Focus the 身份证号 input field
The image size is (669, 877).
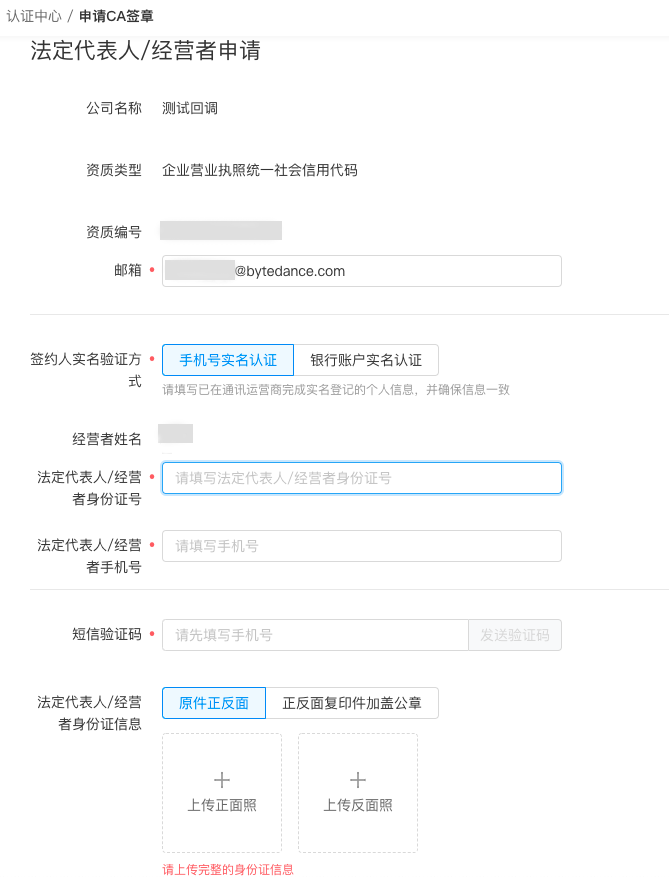[x=362, y=478]
